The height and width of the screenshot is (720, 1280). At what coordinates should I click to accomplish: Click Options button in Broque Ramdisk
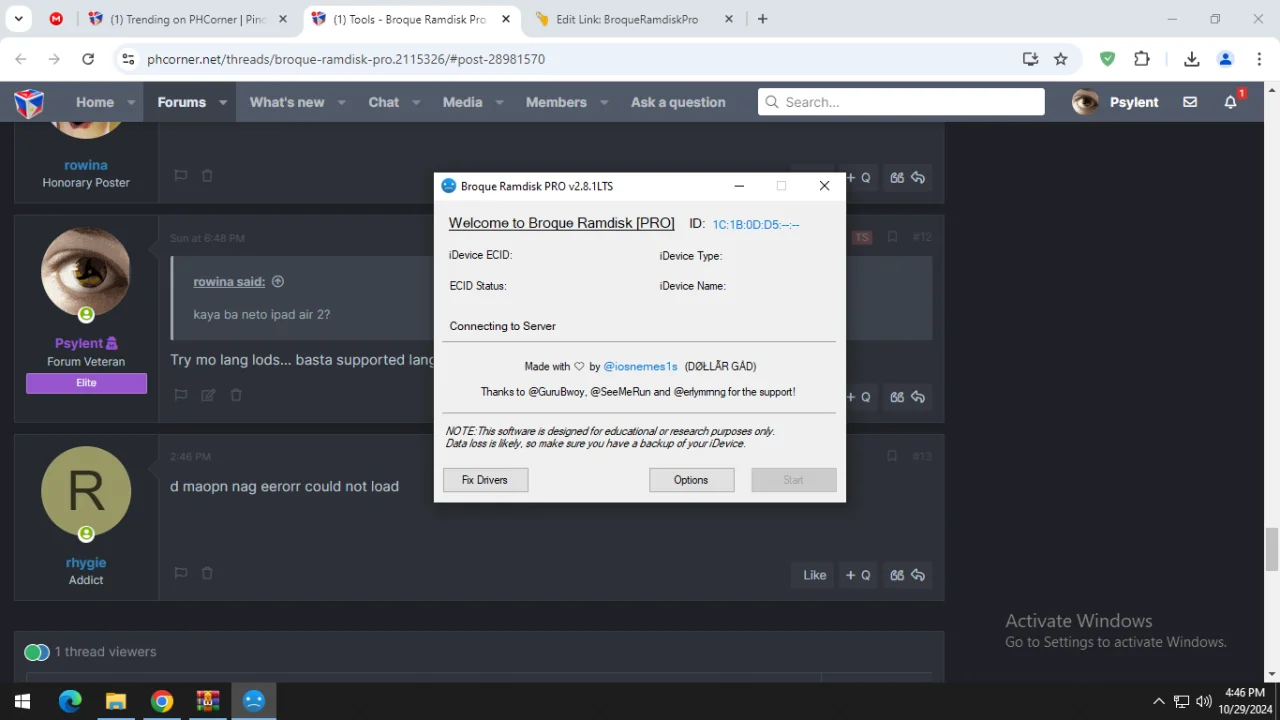691,480
